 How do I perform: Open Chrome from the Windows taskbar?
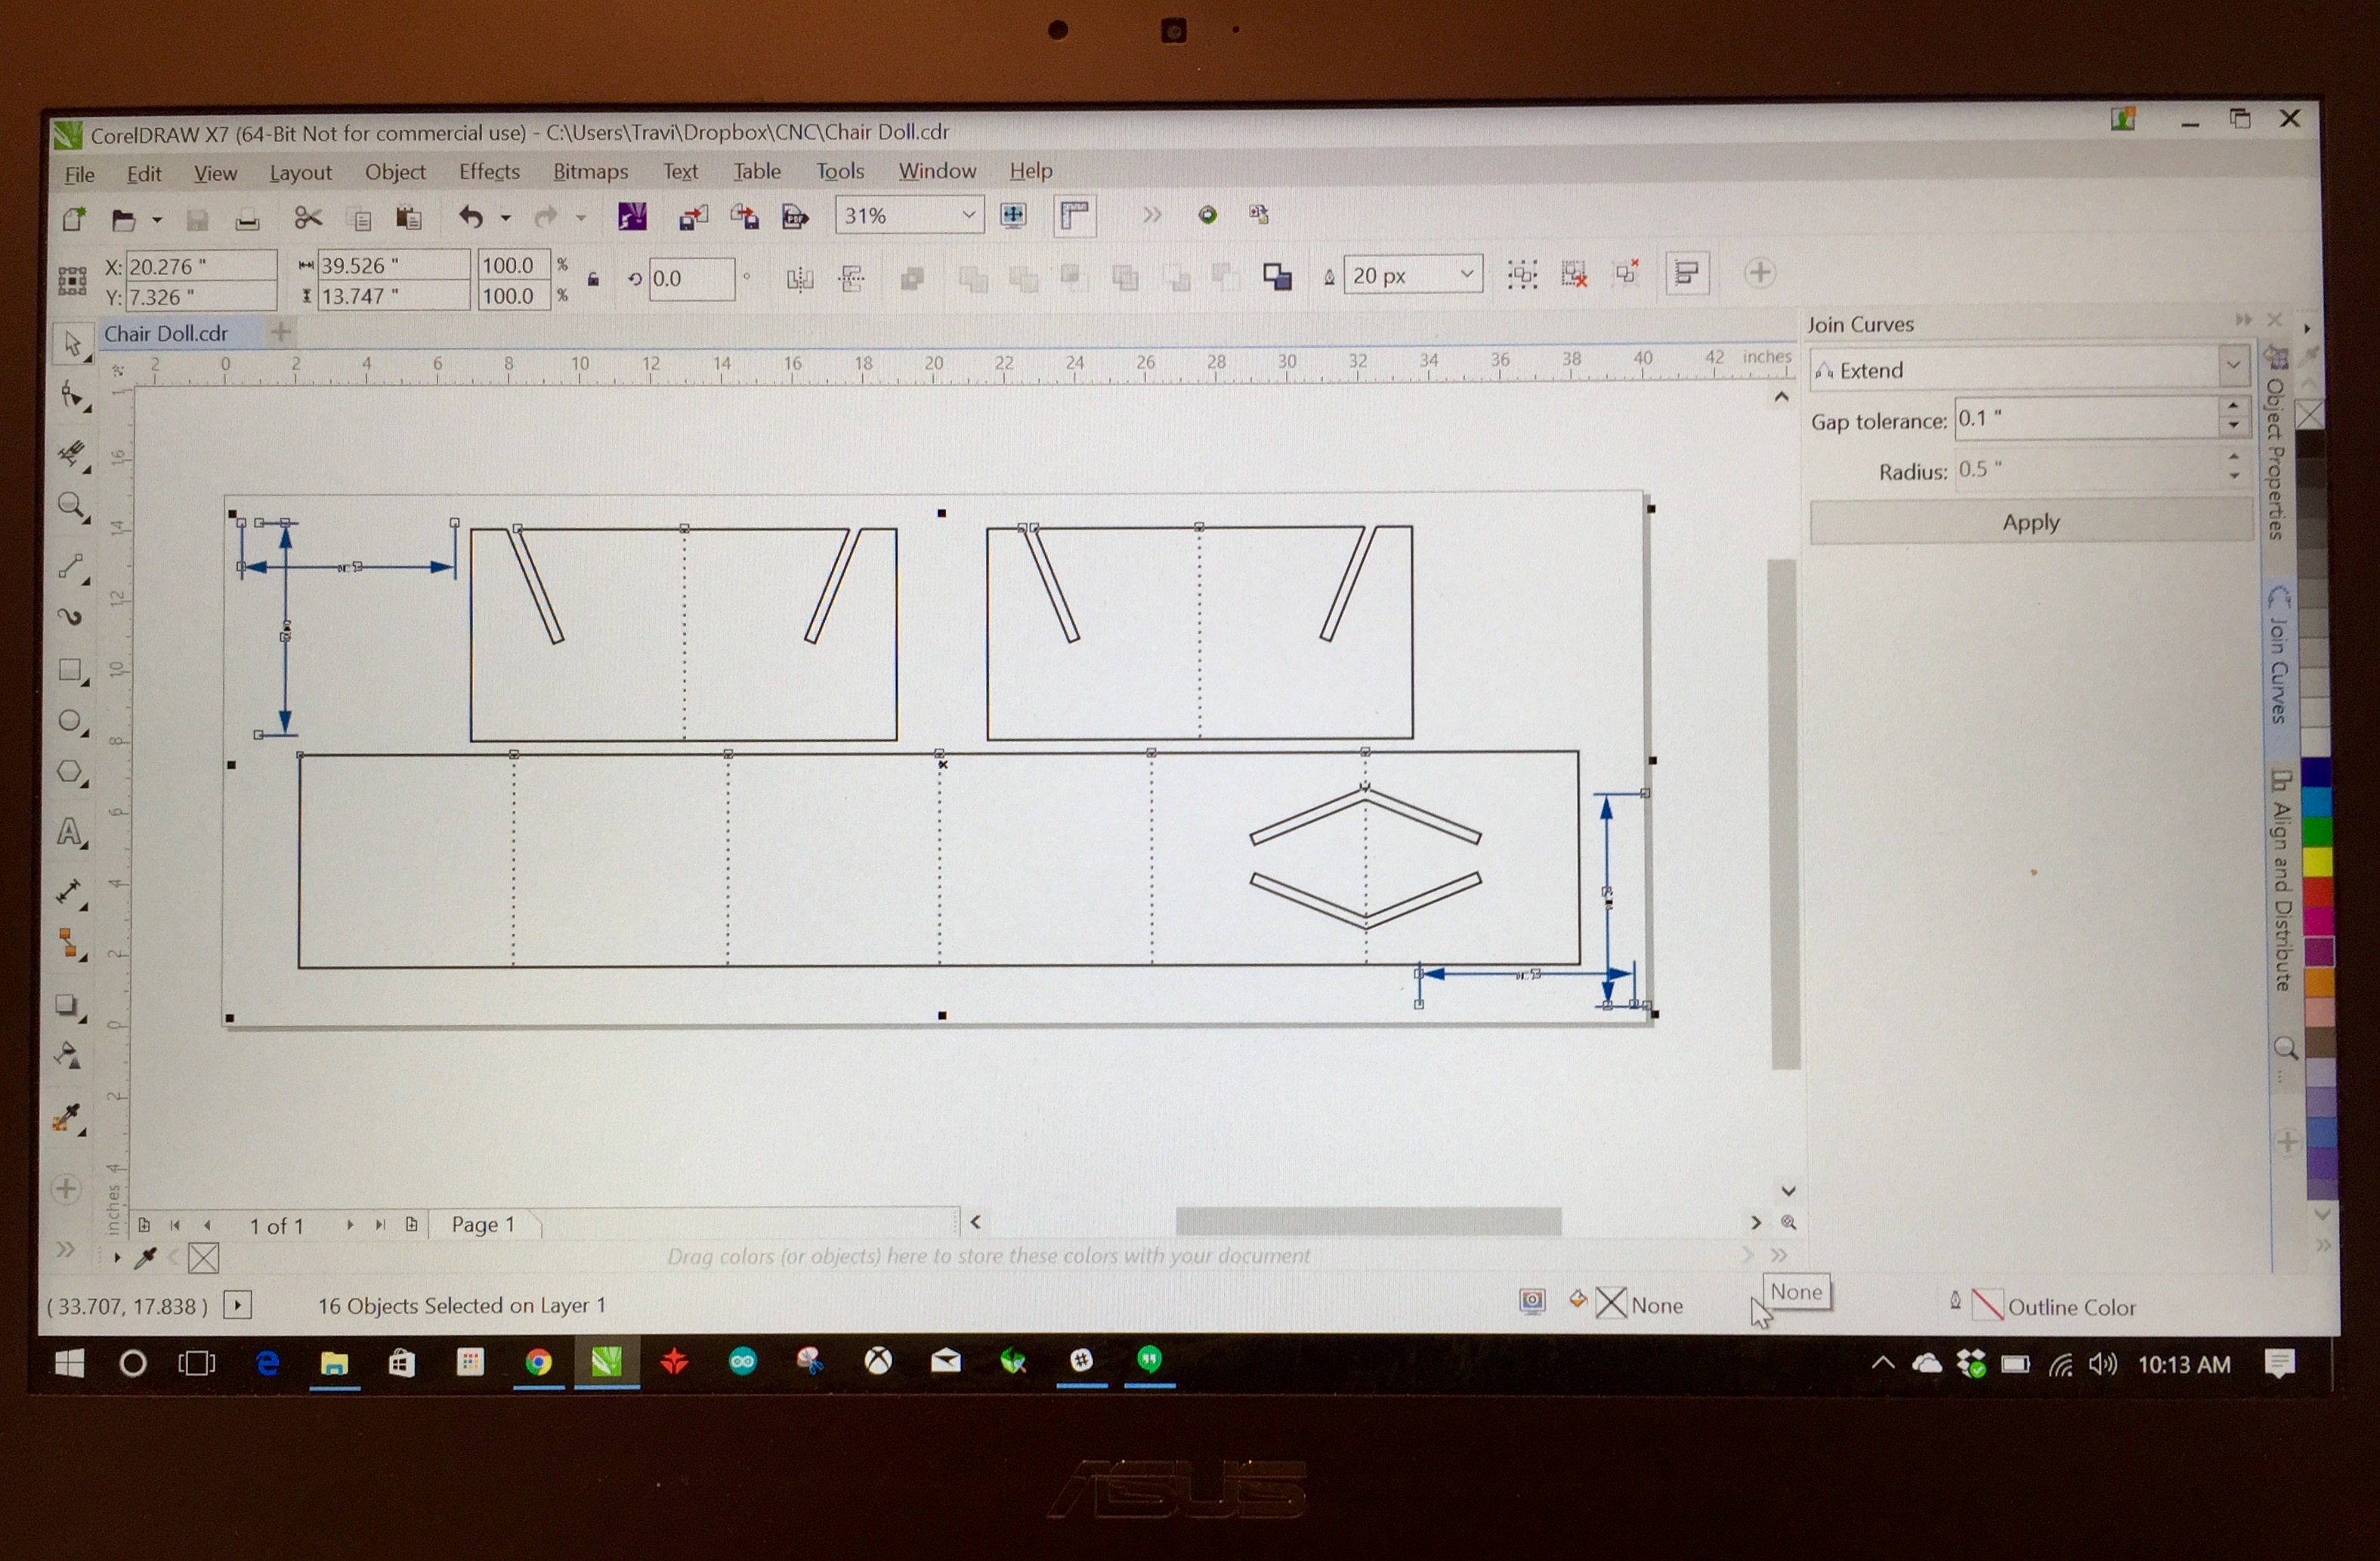538,1362
